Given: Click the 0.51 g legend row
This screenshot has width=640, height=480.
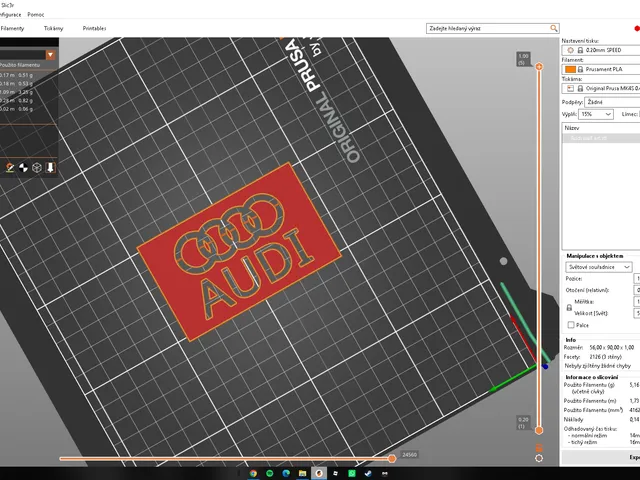Looking at the screenshot, I should coord(16,75).
